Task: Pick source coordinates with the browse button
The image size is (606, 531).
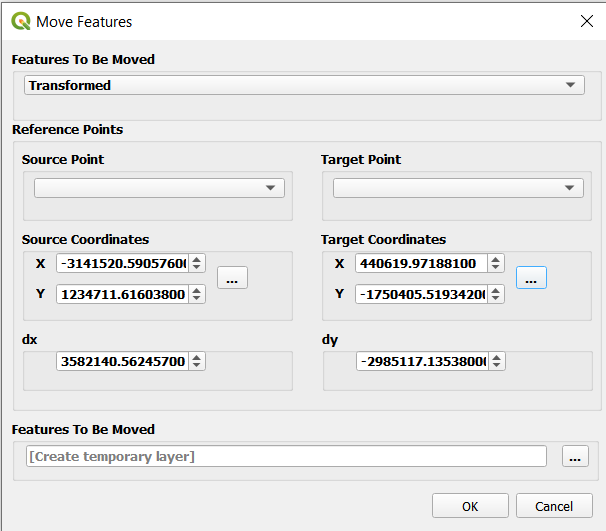Action: (232, 279)
